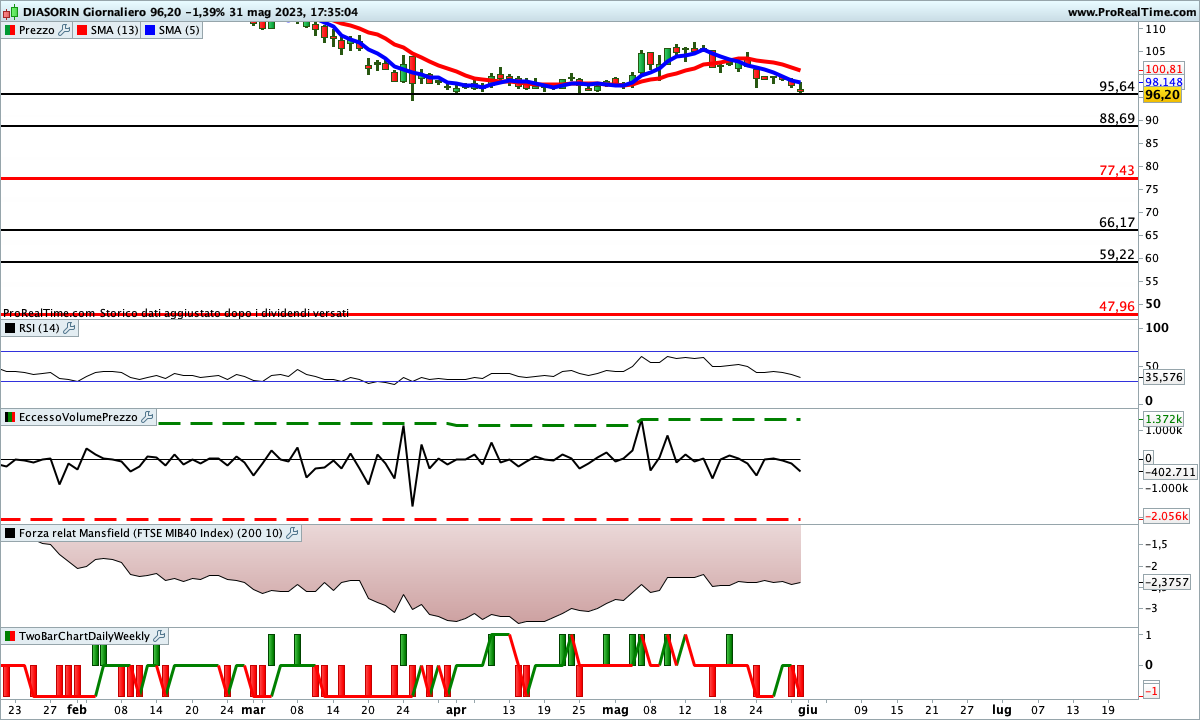Screen dimensions: 1200x720
Task: Click the 'feb' month label on time axis
Action: tap(77, 710)
